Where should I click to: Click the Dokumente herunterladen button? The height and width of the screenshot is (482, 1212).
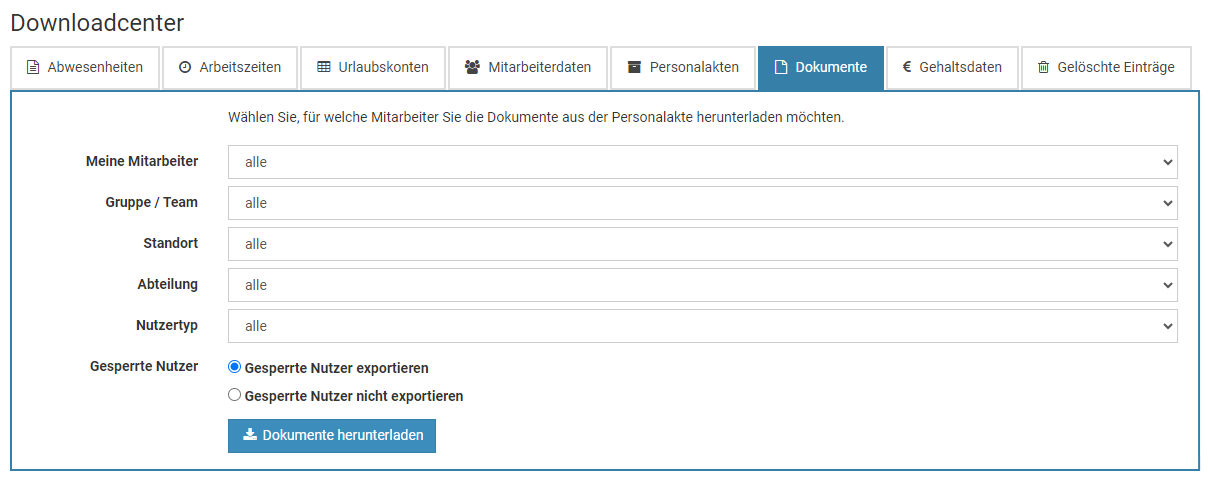[x=342, y=436]
